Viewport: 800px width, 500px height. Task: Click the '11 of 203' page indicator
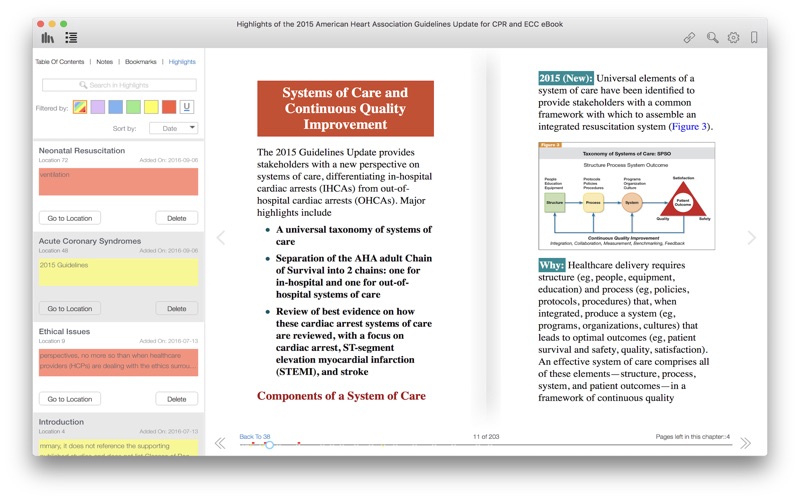(486, 436)
